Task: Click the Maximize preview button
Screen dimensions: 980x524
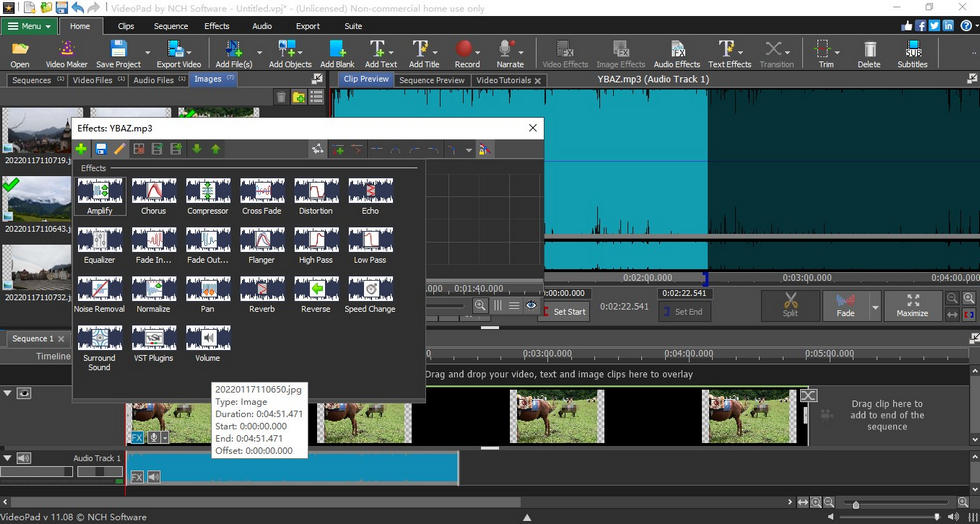Action: pyautogui.click(x=912, y=306)
